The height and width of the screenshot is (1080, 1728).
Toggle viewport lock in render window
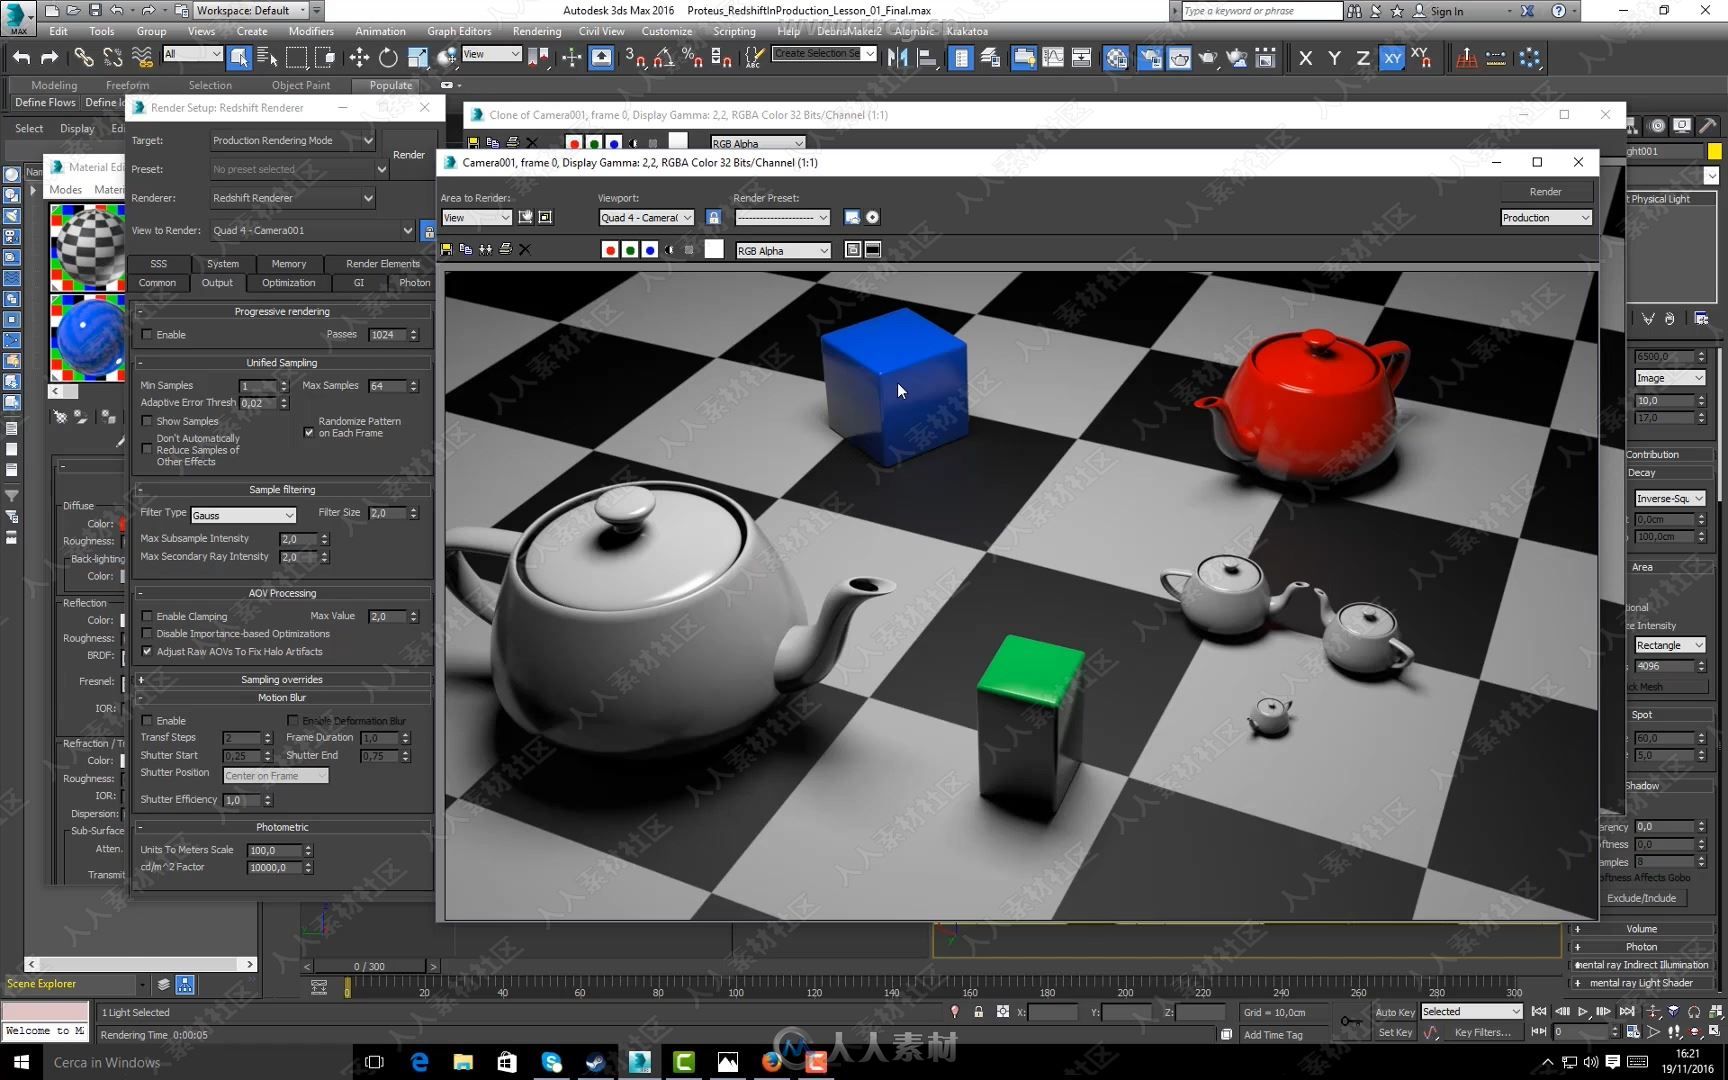pos(713,217)
